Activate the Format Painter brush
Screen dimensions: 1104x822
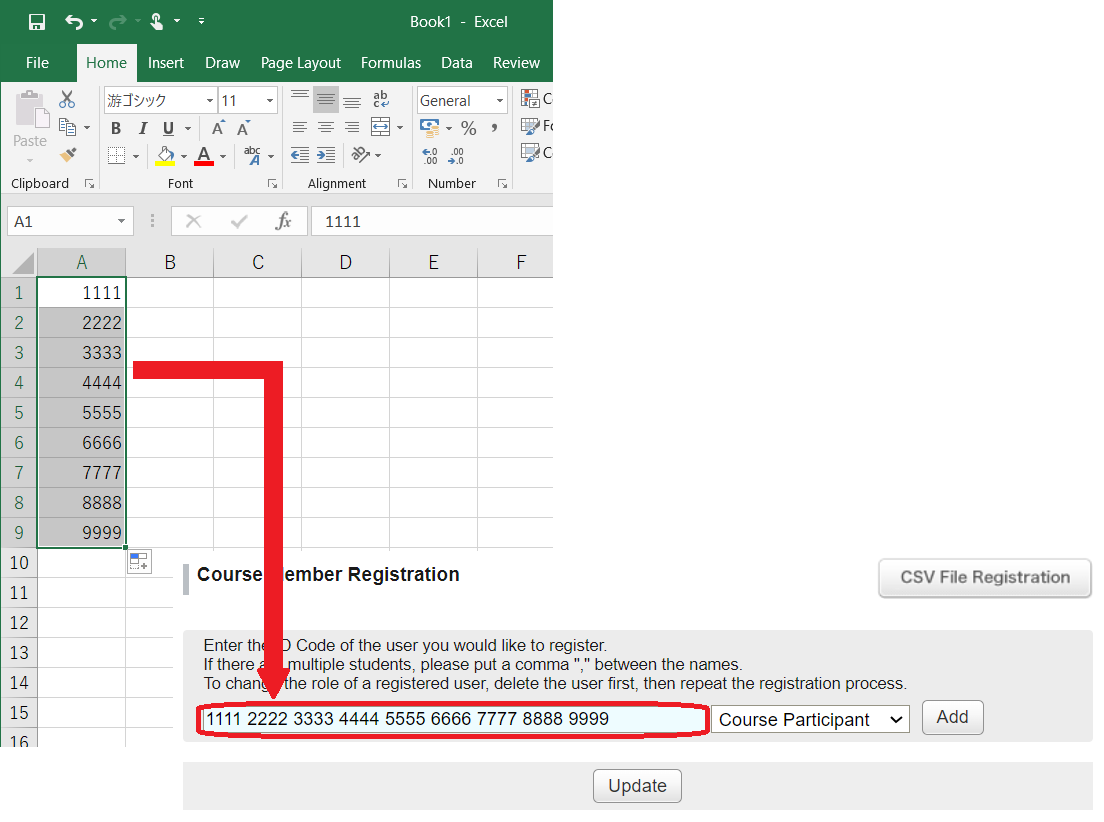pos(68,154)
